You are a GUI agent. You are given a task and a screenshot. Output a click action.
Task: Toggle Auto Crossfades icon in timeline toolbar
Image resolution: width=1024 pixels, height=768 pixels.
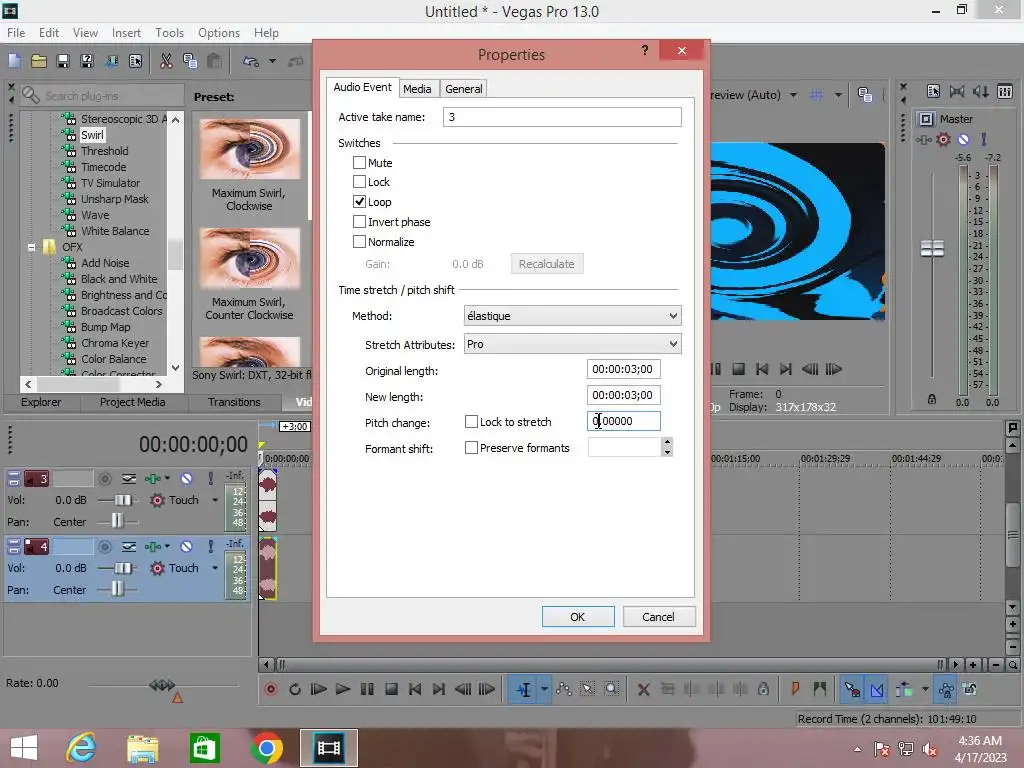pos(876,690)
